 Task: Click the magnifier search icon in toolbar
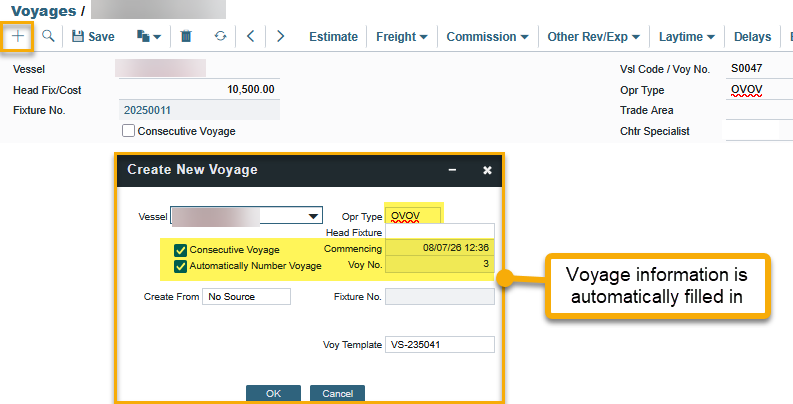pyautogui.click(x=48, y=36)
